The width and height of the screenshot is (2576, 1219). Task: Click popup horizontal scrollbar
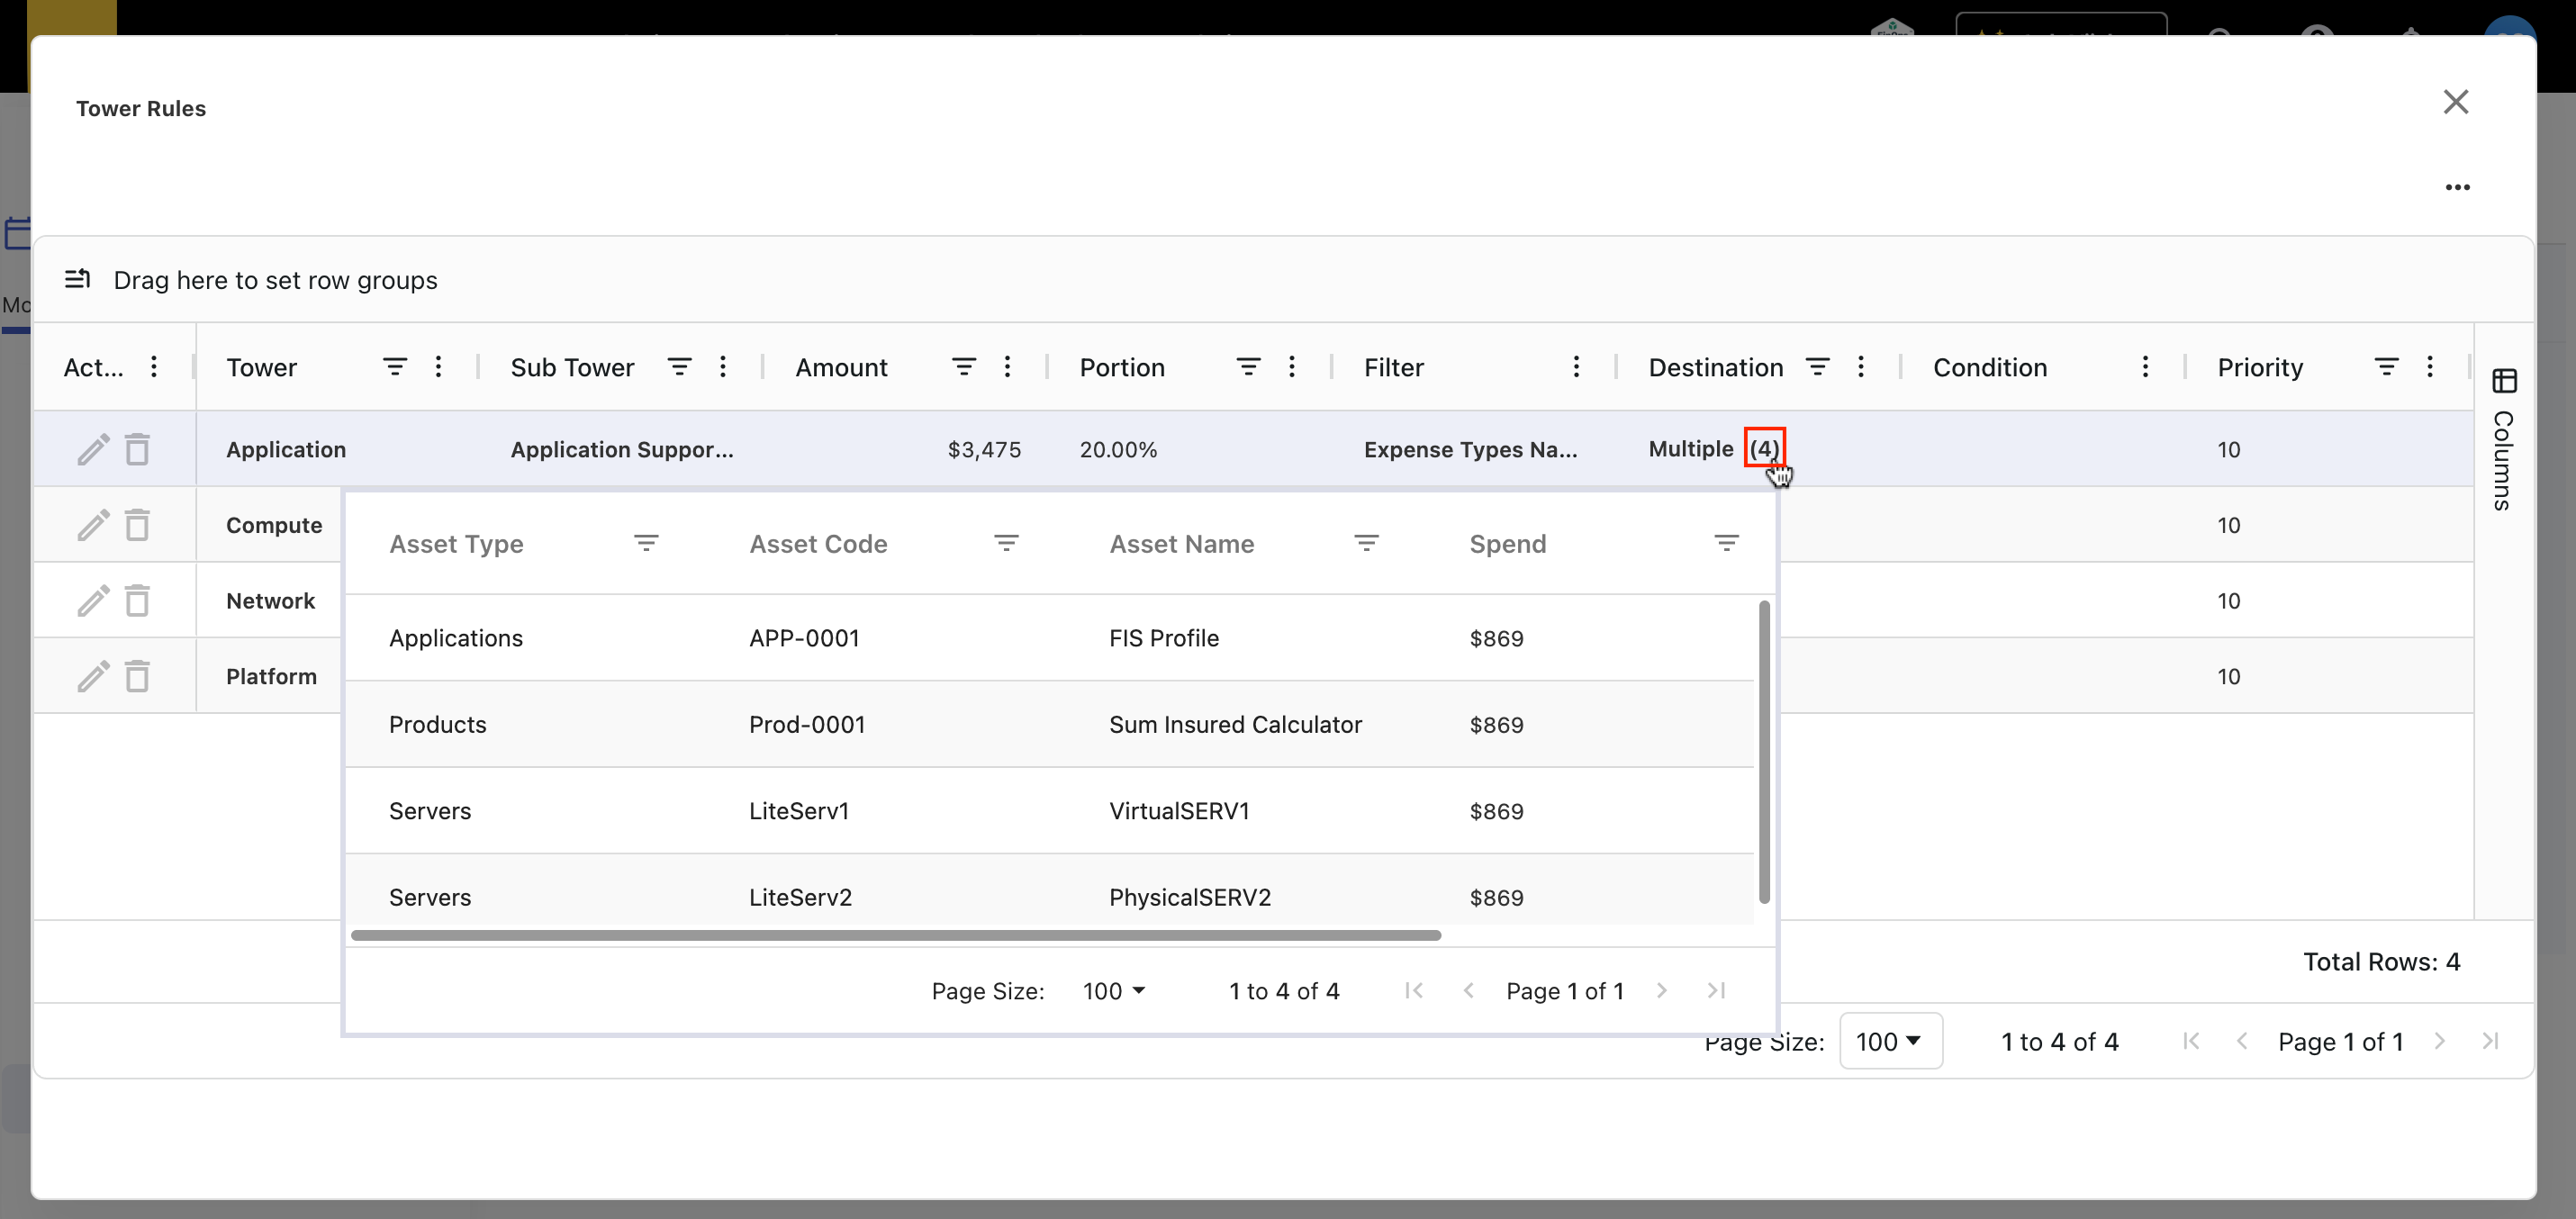point(895,935)
